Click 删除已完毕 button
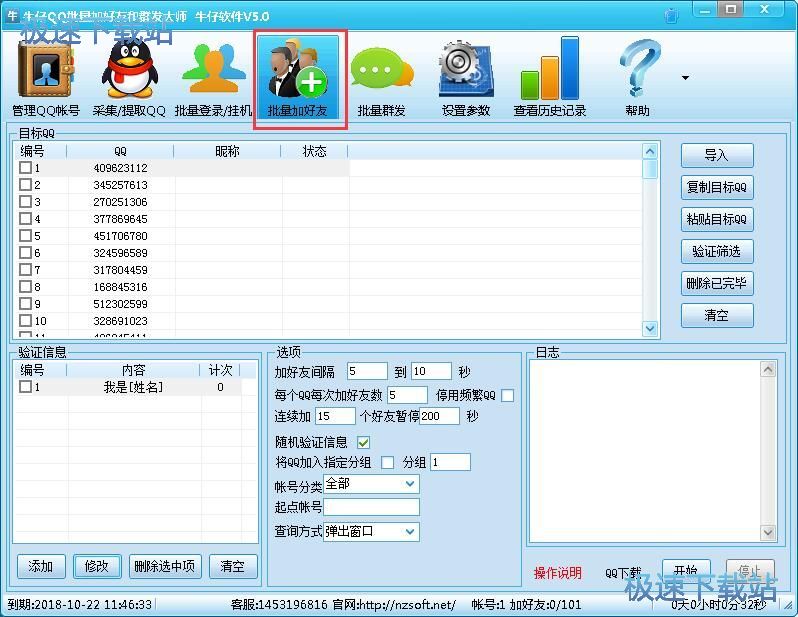798x617 pixels. point(717,284)
